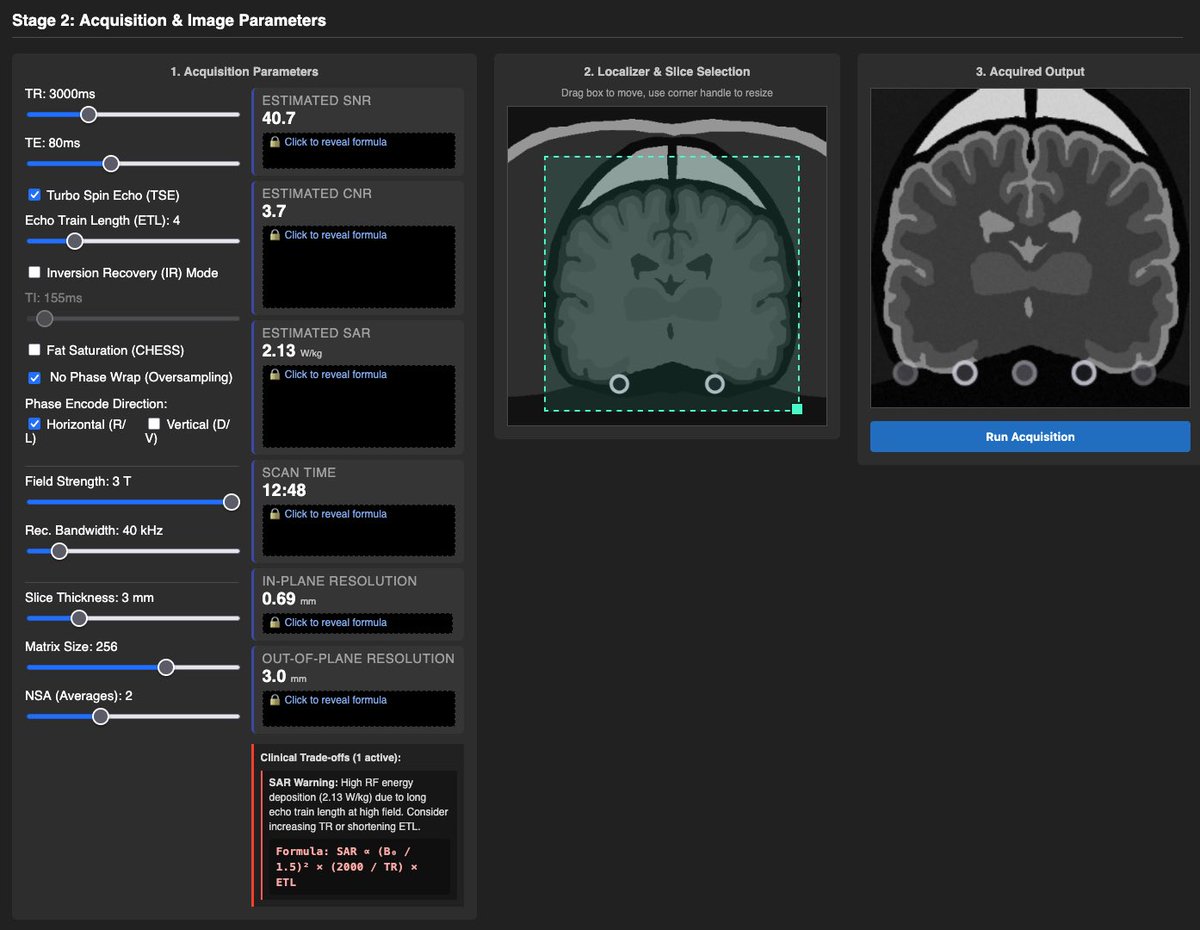This screenshot has width=1200, height=930.
Task: Click the Estimated CNR value 3.7
Action: coord(274,211)
